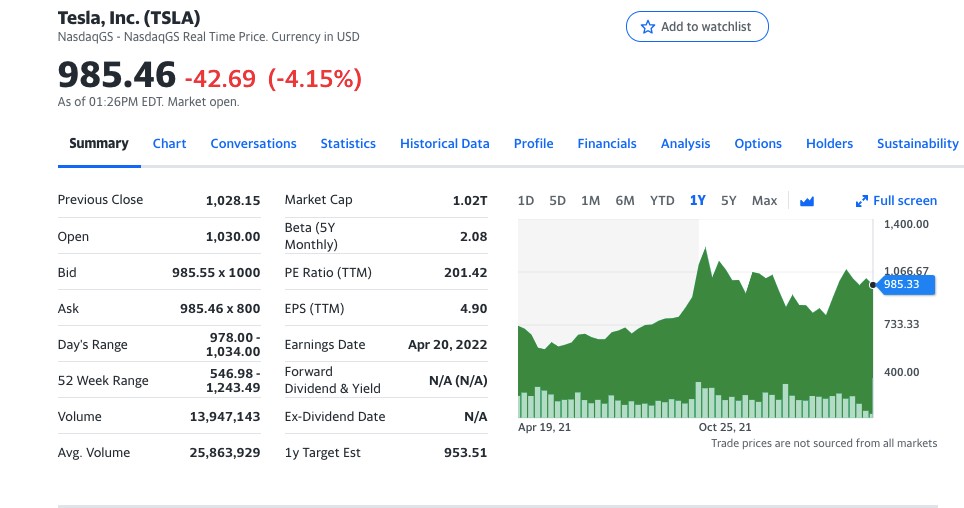This screenshot has height=508, width=964.
Task: Open the Chart tab
Action: [x=169, y=144]
